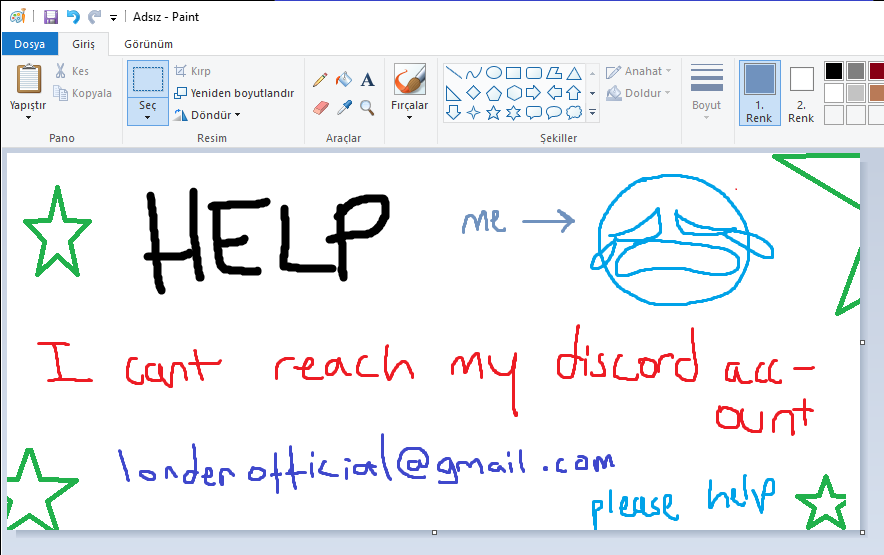Select the Fill with color bucket tool
Screen dimensions: 884x555
[x=343, y=80]
